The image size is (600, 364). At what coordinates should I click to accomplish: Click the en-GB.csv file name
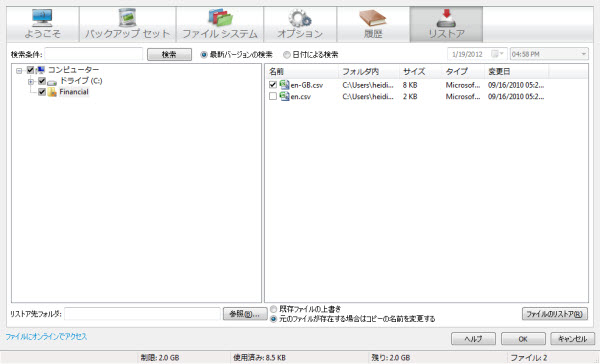coord(307,85)
